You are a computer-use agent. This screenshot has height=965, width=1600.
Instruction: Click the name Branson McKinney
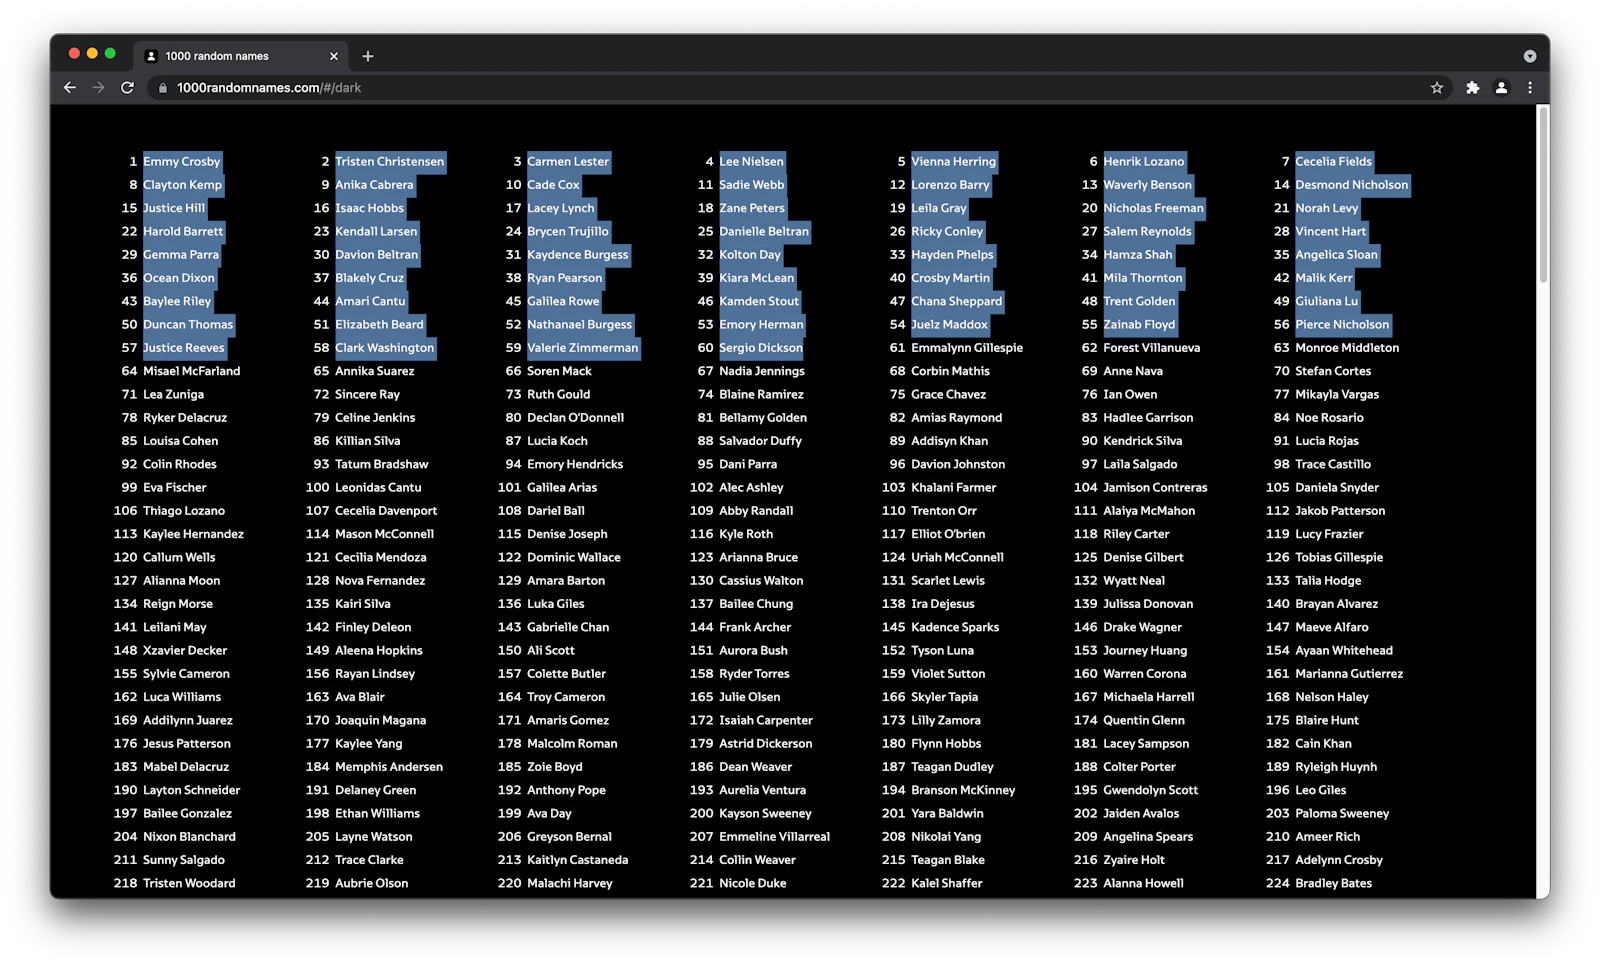[x=964, y=790]
